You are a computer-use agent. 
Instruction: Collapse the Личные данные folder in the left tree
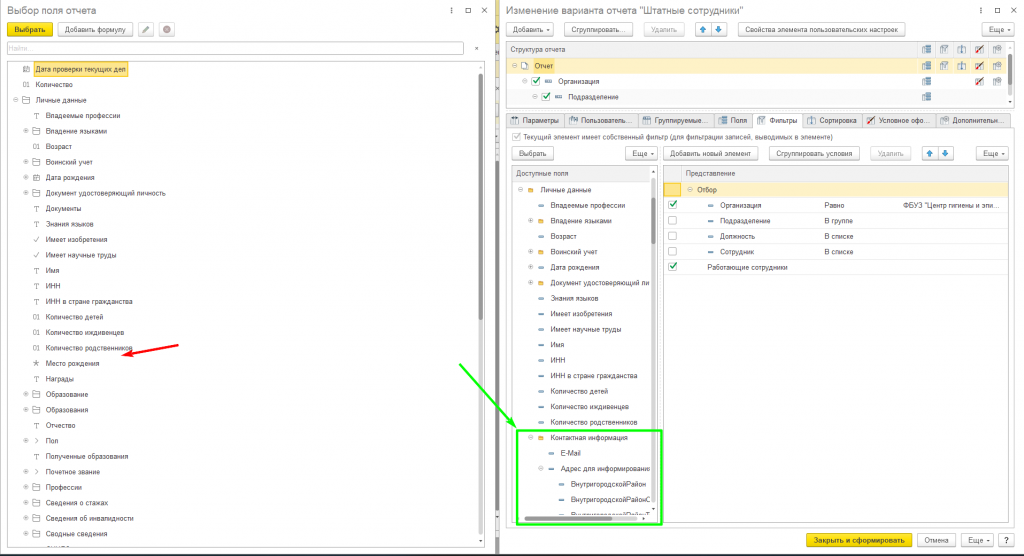[16, 100]
